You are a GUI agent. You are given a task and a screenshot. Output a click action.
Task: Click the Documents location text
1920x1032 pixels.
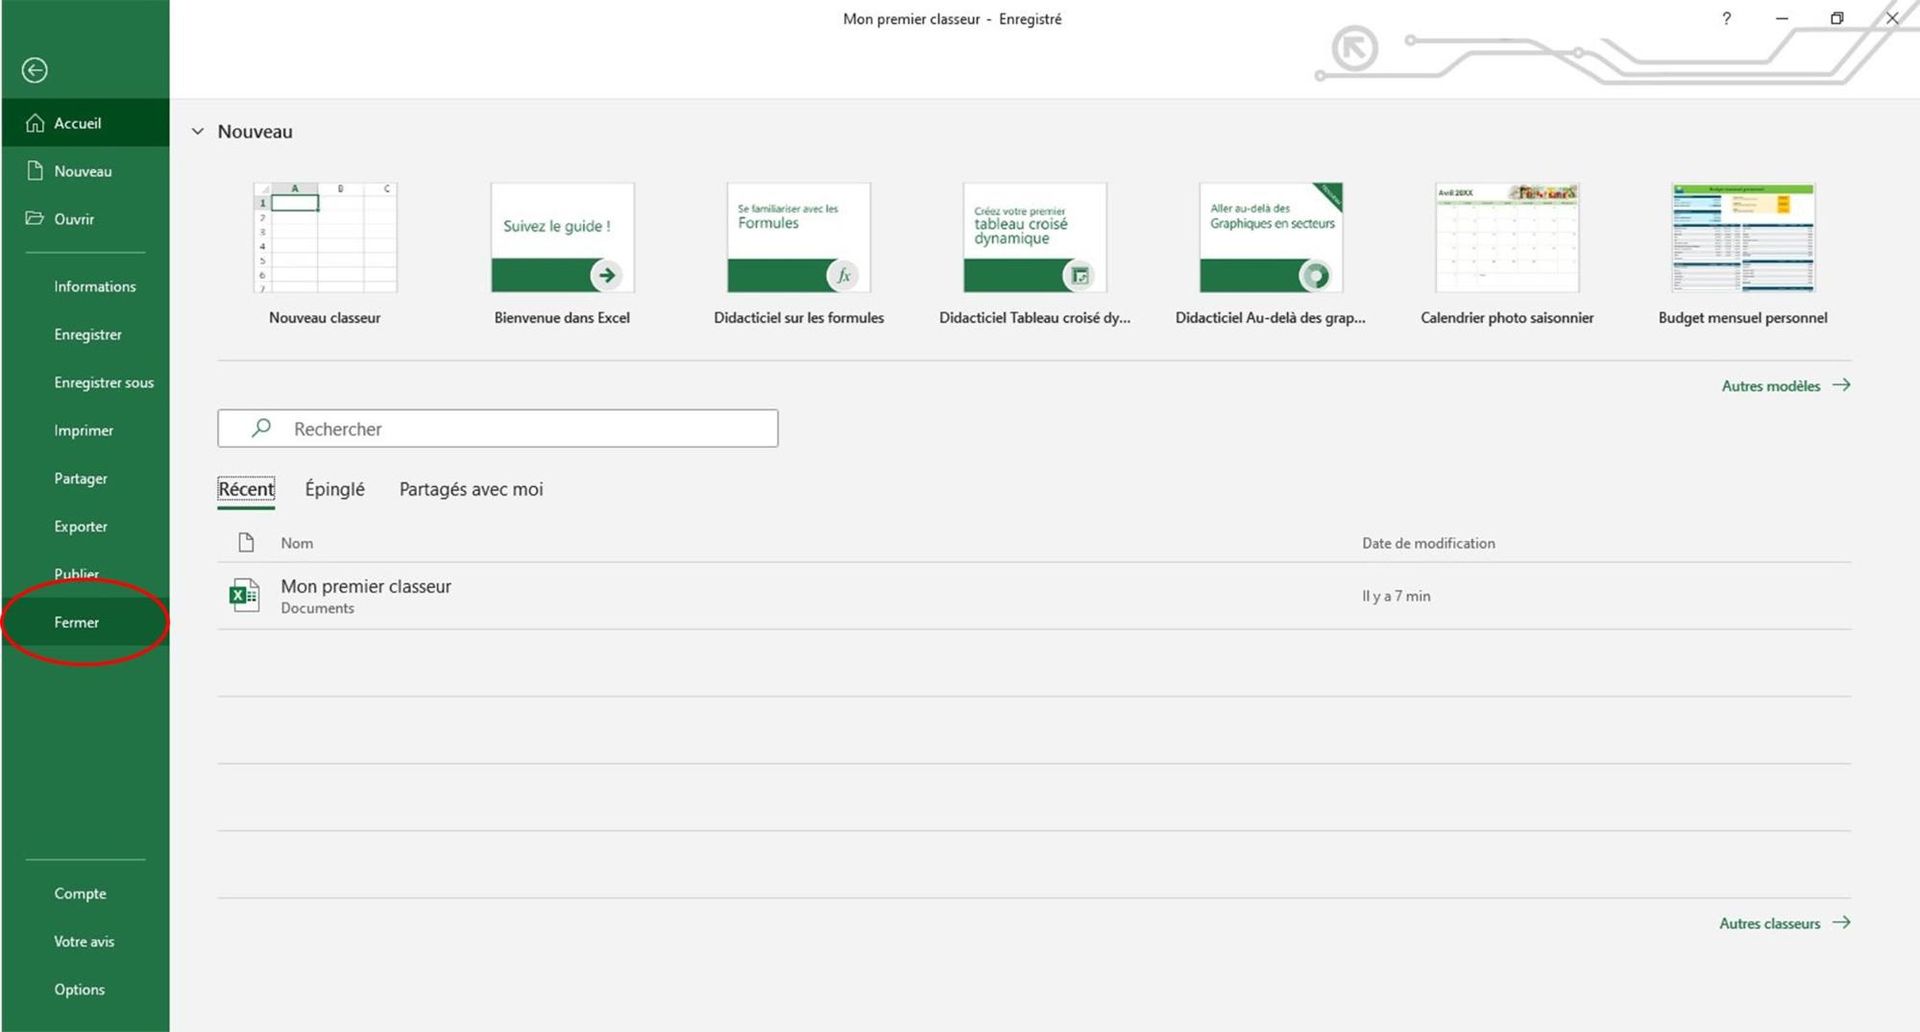click(317, 608)
